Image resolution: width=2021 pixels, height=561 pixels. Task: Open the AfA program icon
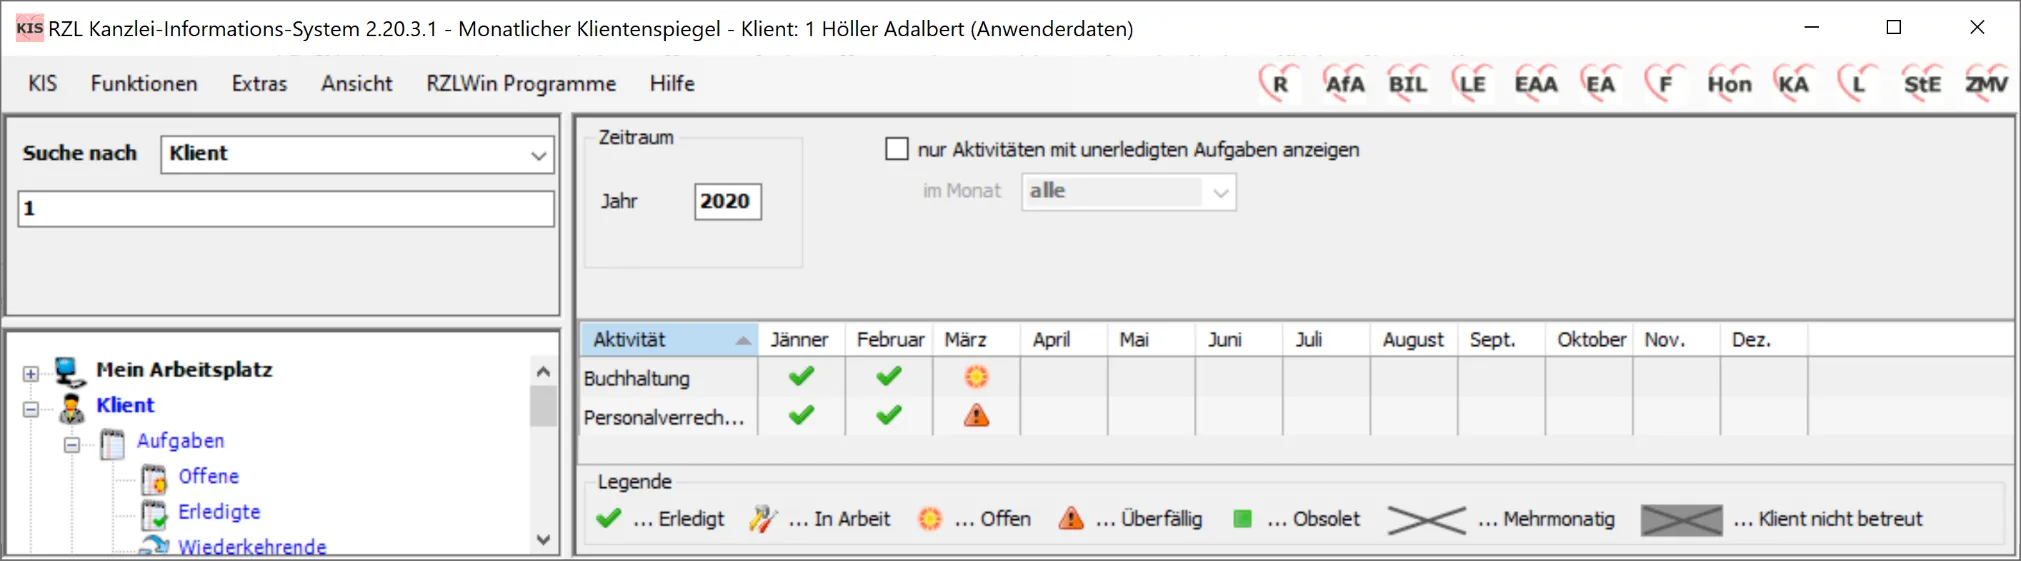click(x=1344, y=83)
